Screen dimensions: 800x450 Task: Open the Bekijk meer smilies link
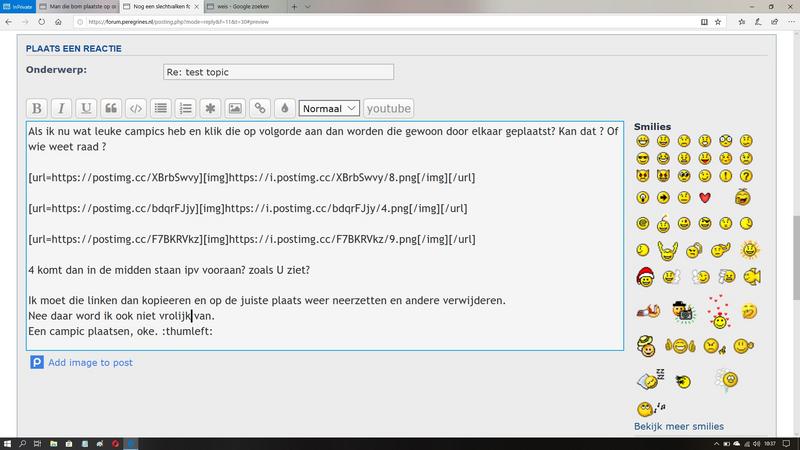tap(679, 426)
